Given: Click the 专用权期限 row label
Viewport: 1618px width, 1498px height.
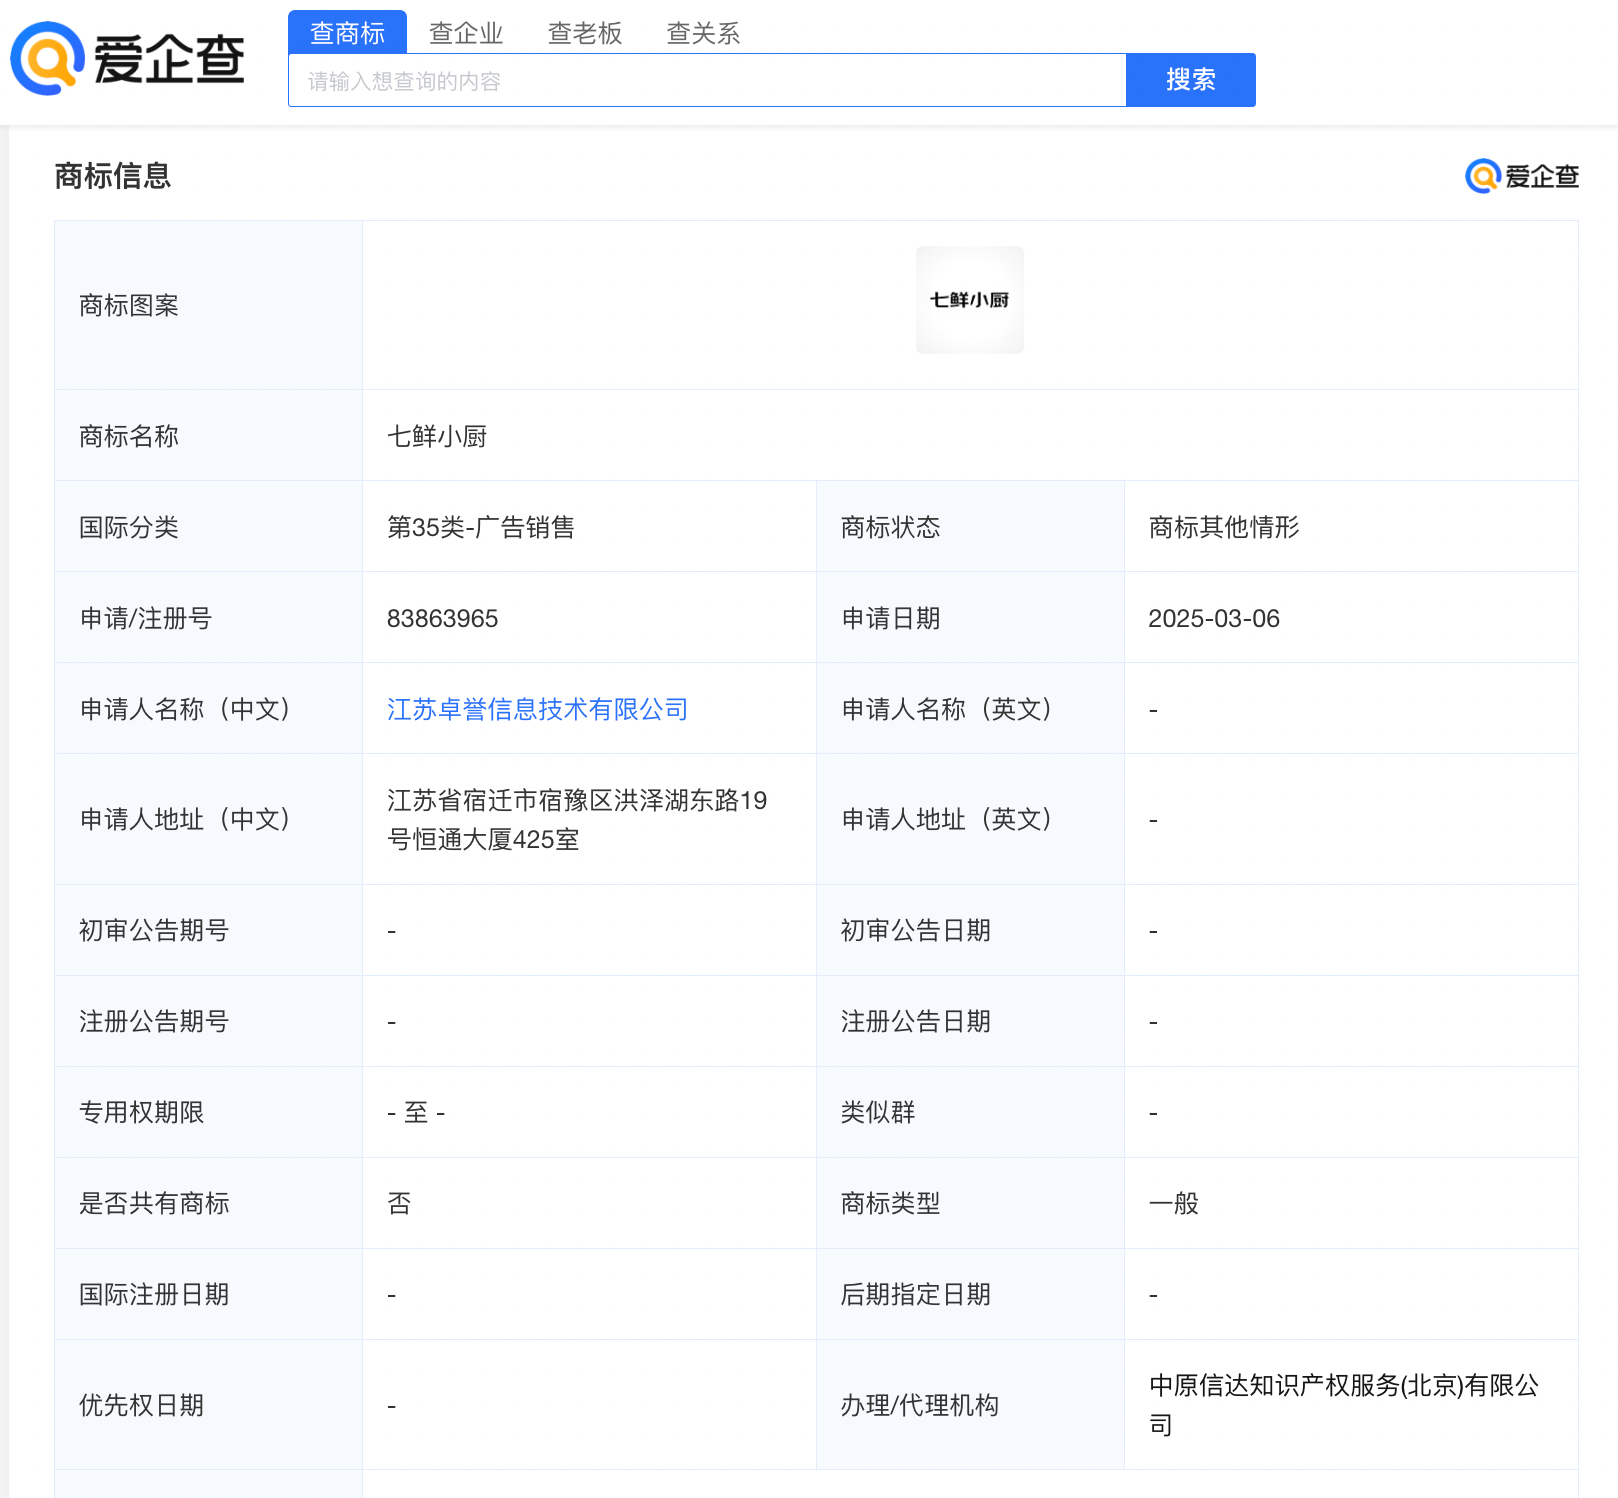Looking at the screenshot, I should (142, 1112).
